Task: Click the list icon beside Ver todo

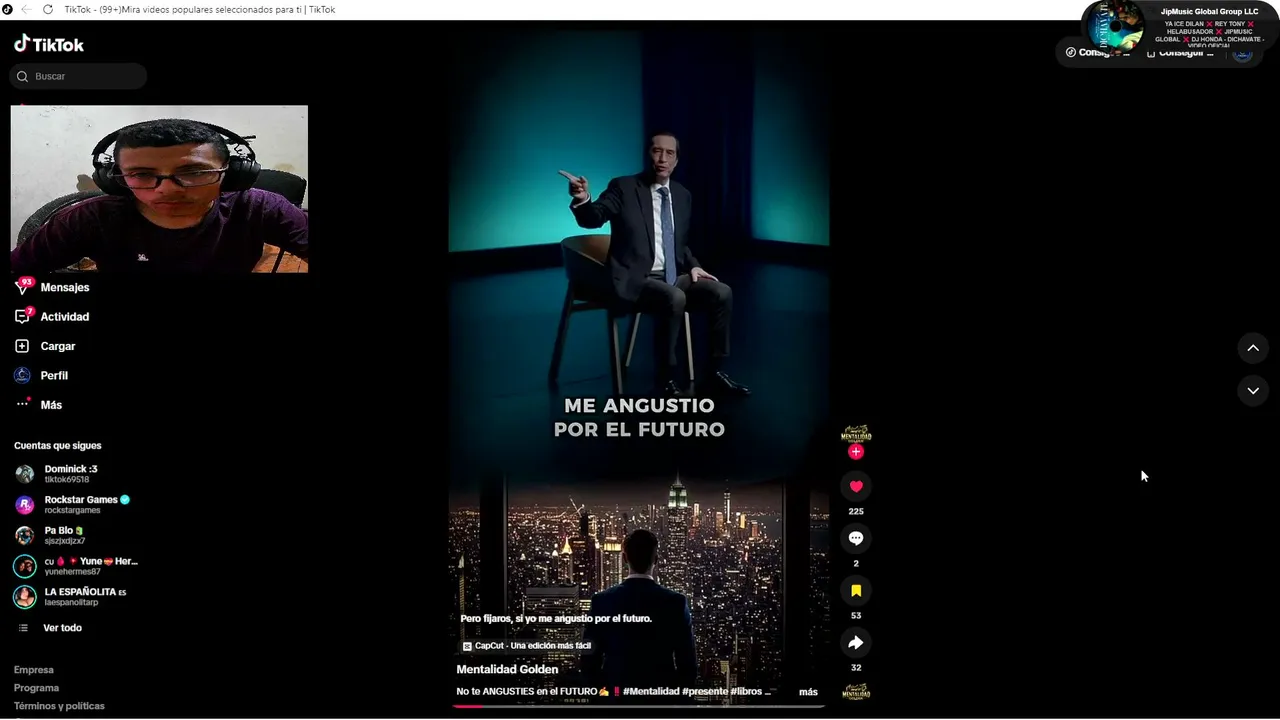Action: click(23, 628)
